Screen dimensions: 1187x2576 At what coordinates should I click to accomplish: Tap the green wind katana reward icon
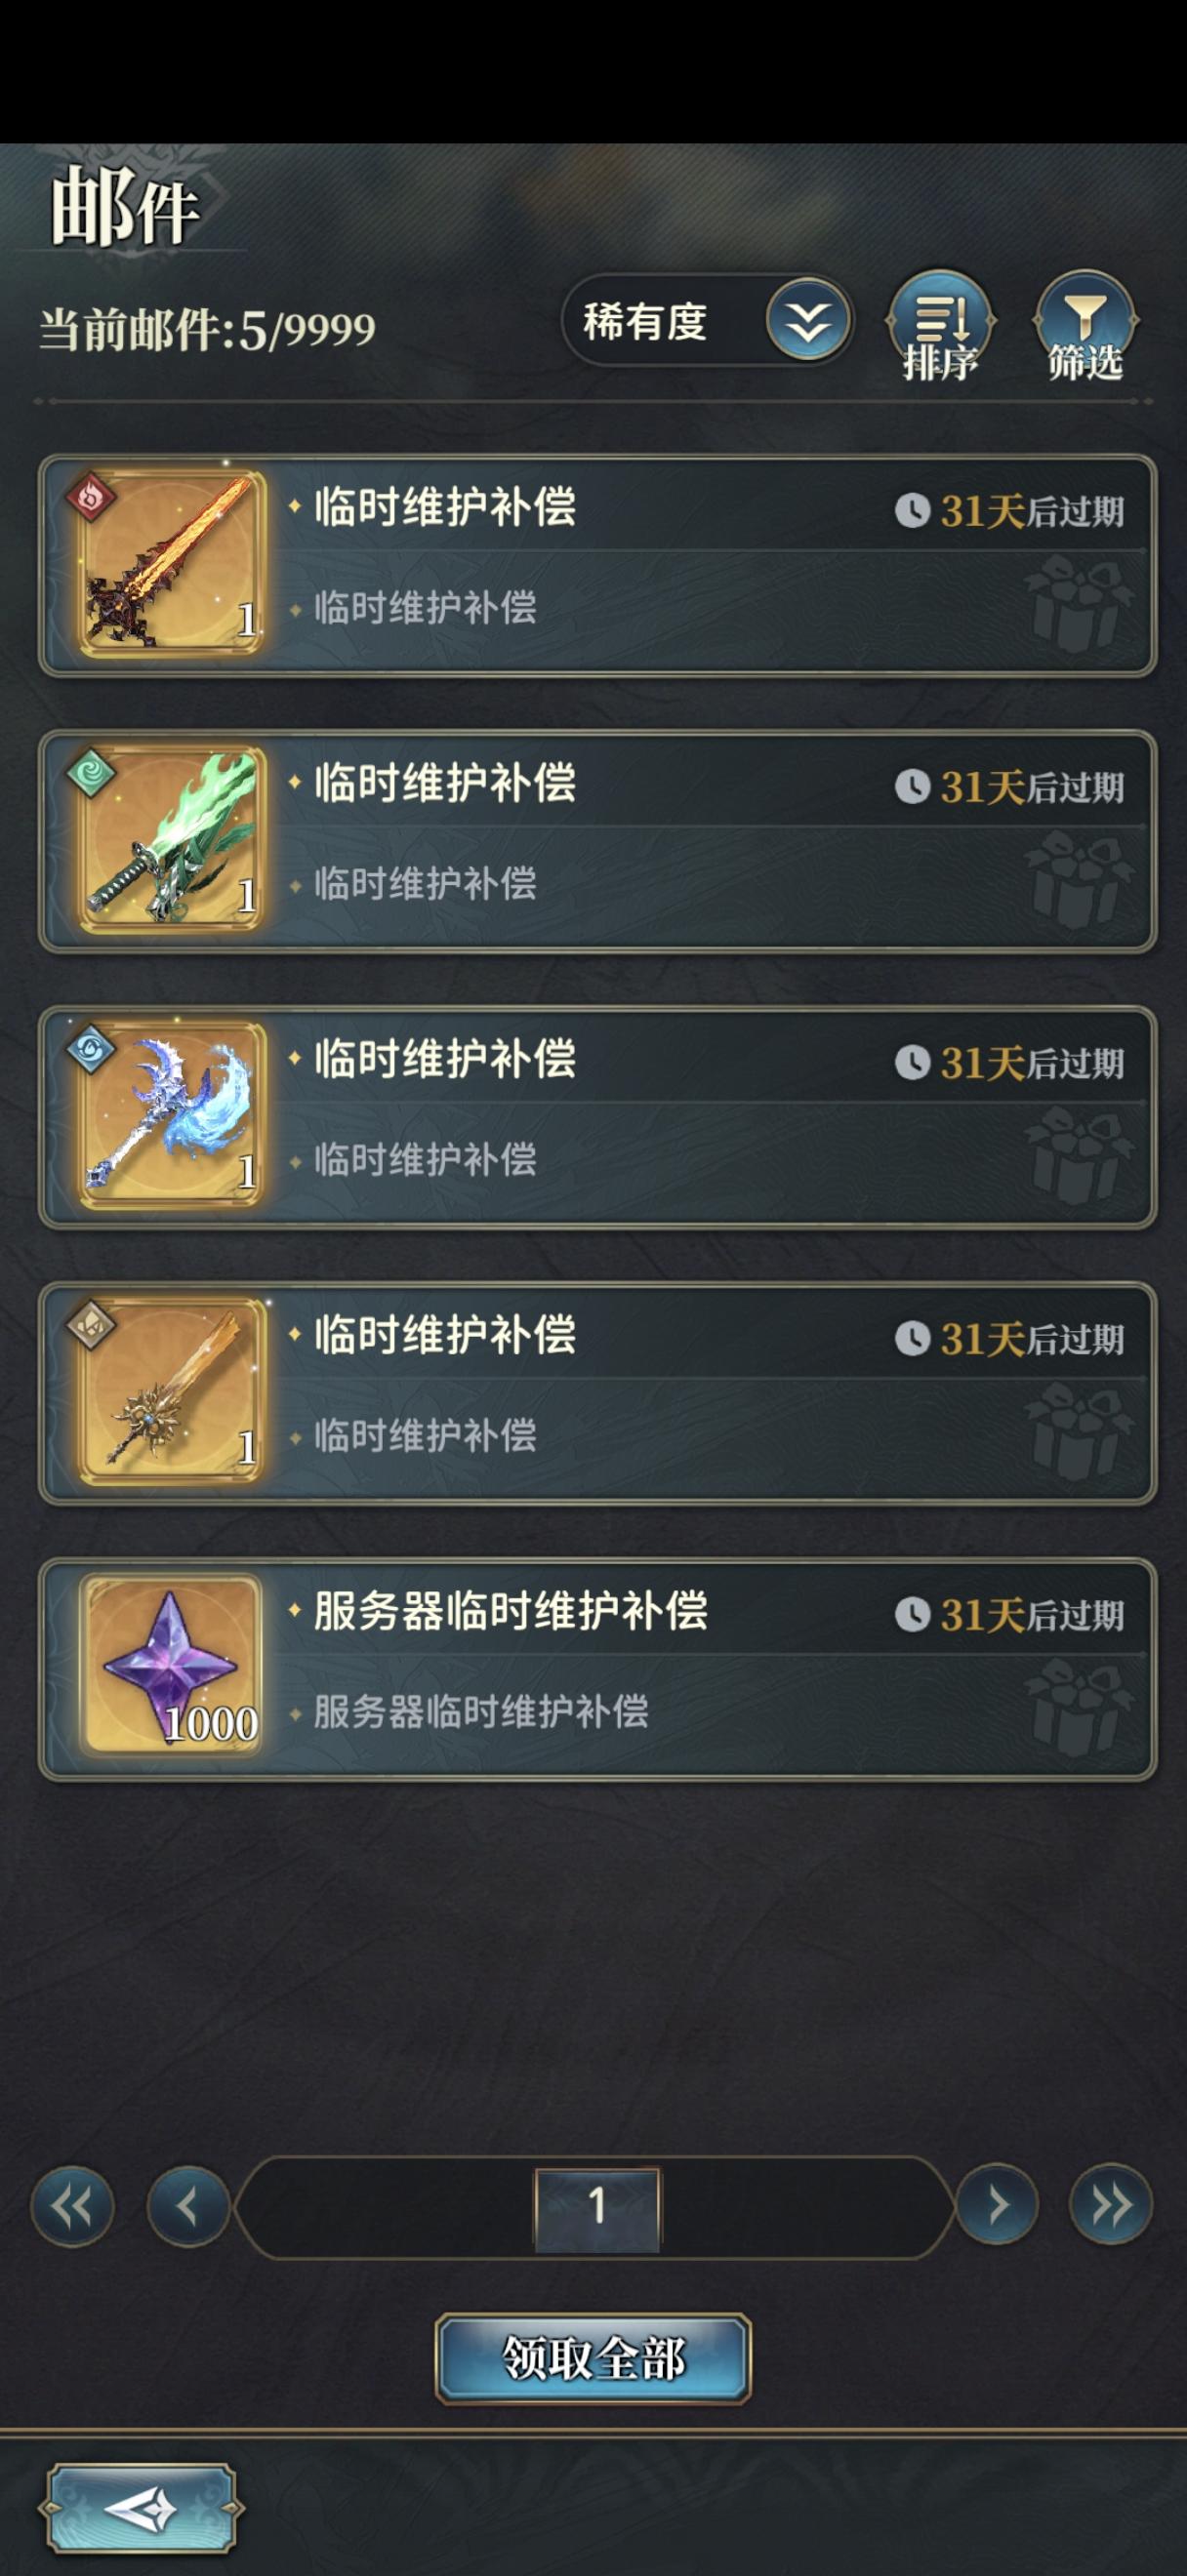(x=171, y=841)
